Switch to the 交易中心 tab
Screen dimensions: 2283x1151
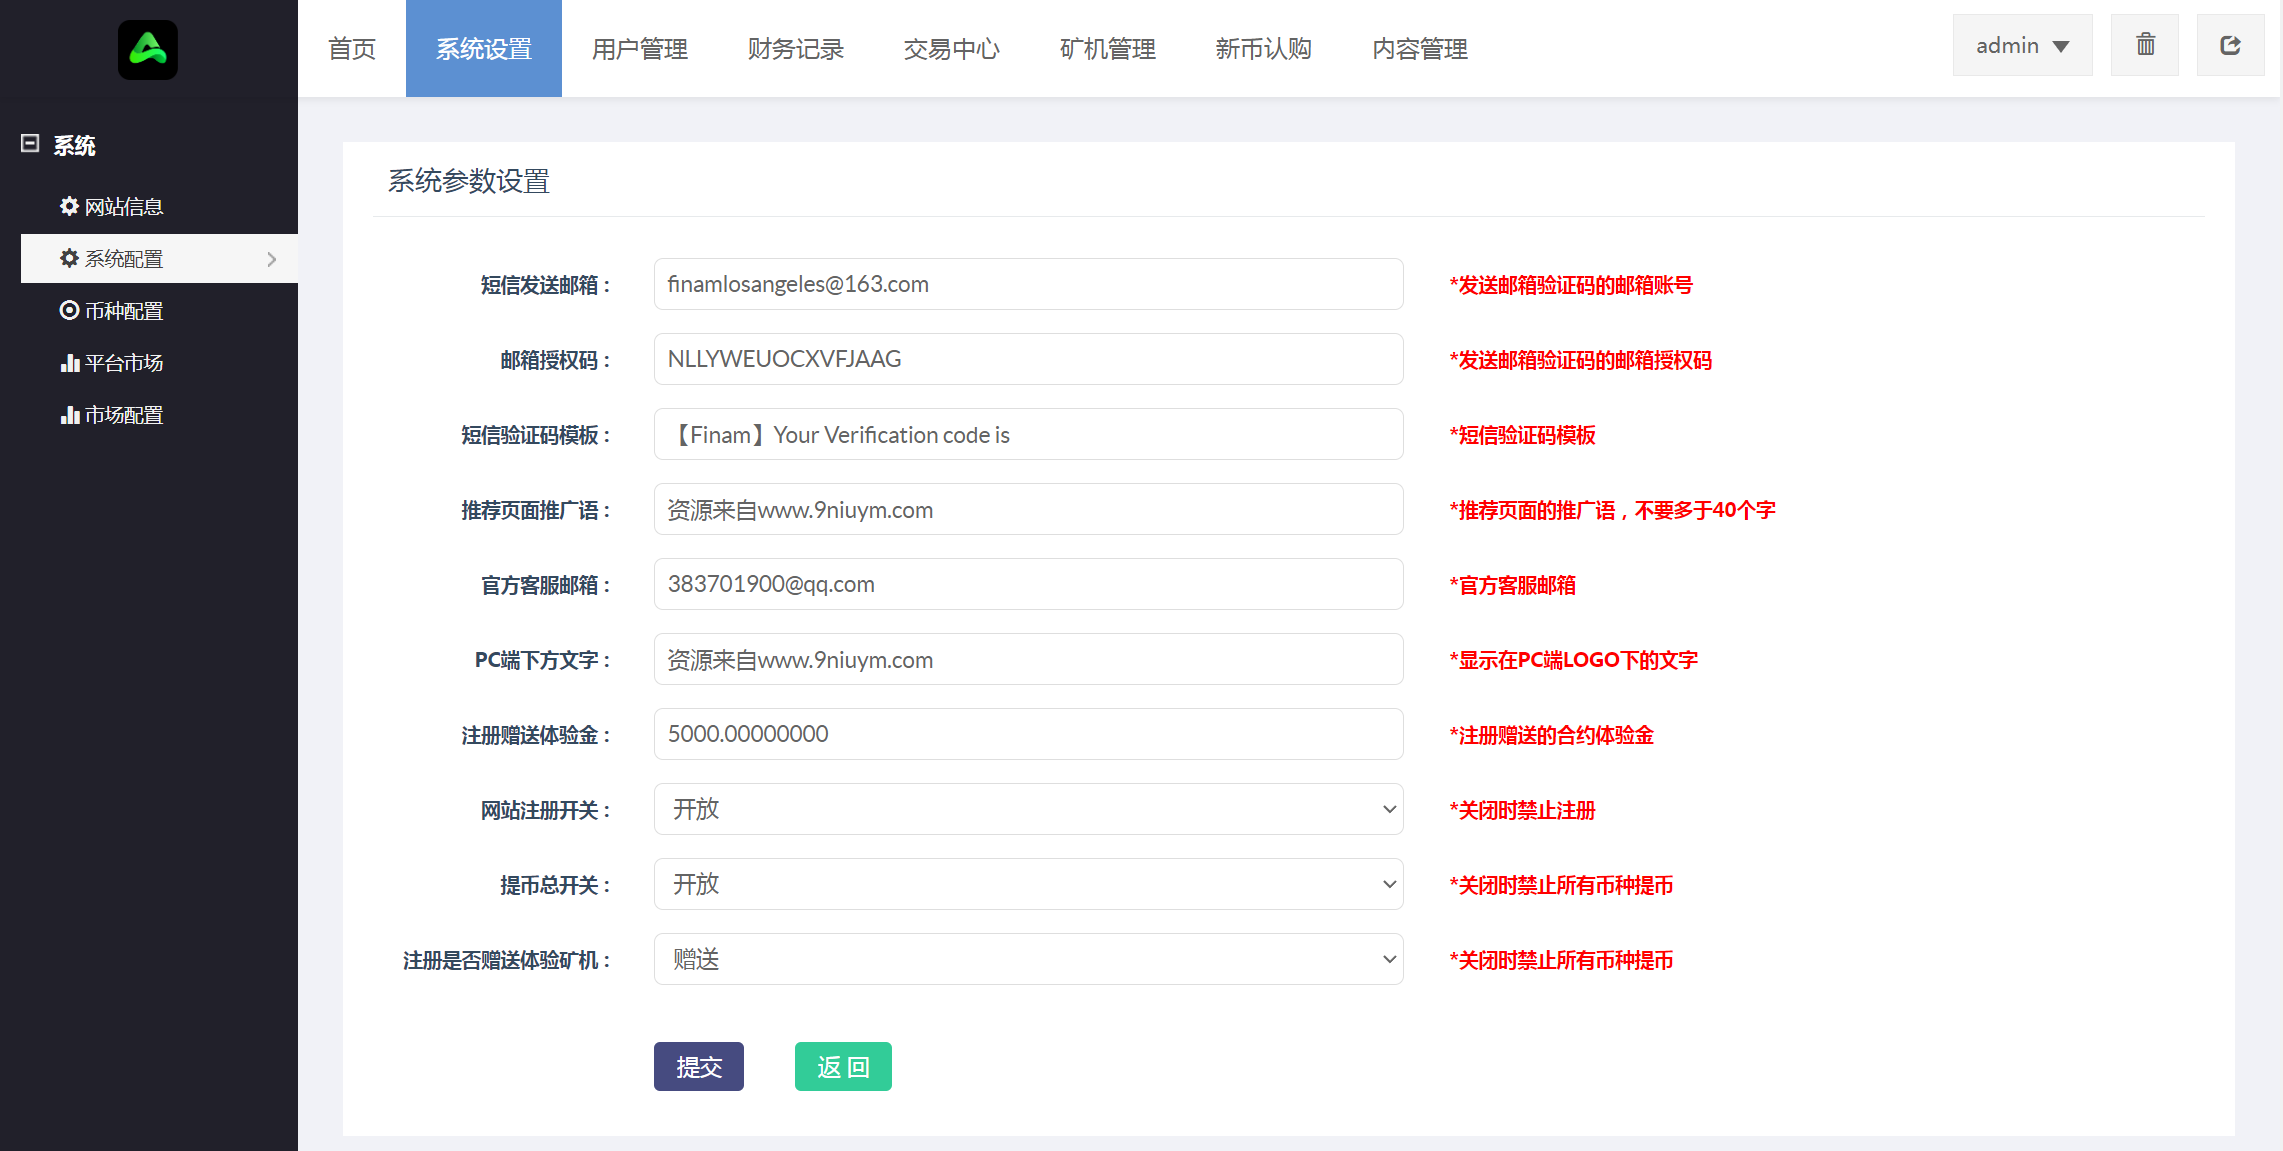click(x=952, y=48)
